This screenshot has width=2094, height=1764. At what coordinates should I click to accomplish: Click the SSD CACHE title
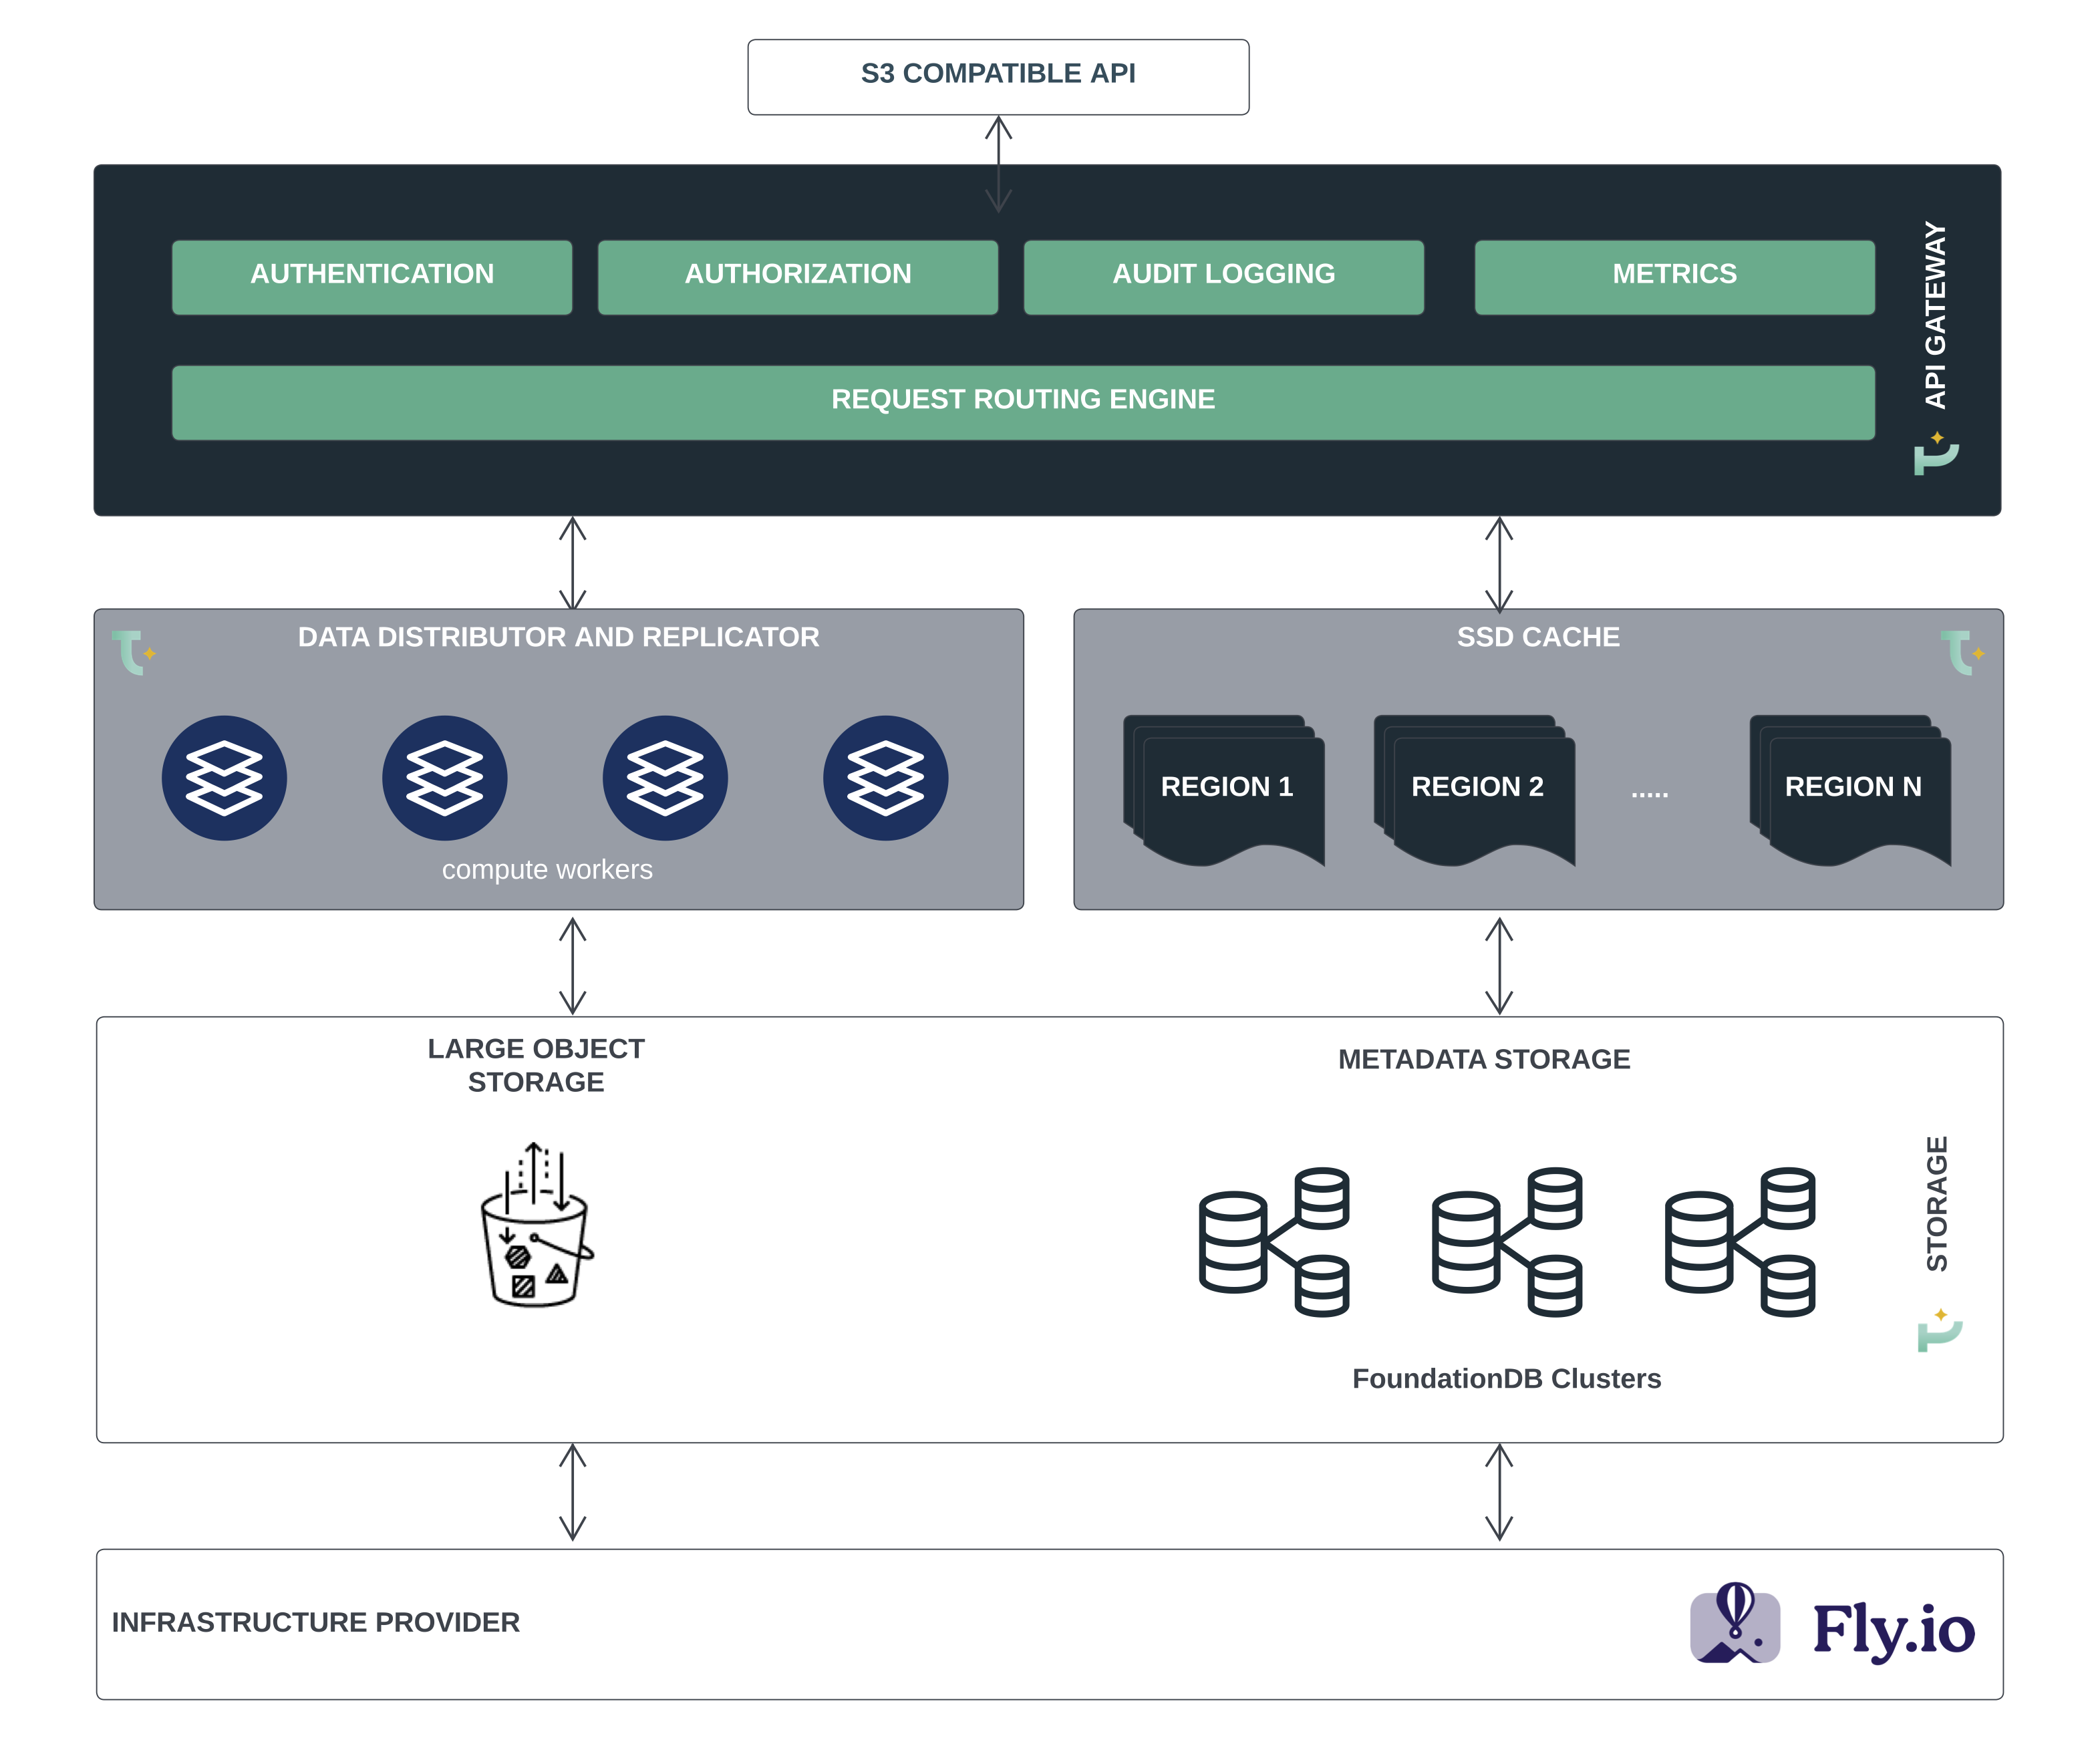click(x=1538, y=637)
